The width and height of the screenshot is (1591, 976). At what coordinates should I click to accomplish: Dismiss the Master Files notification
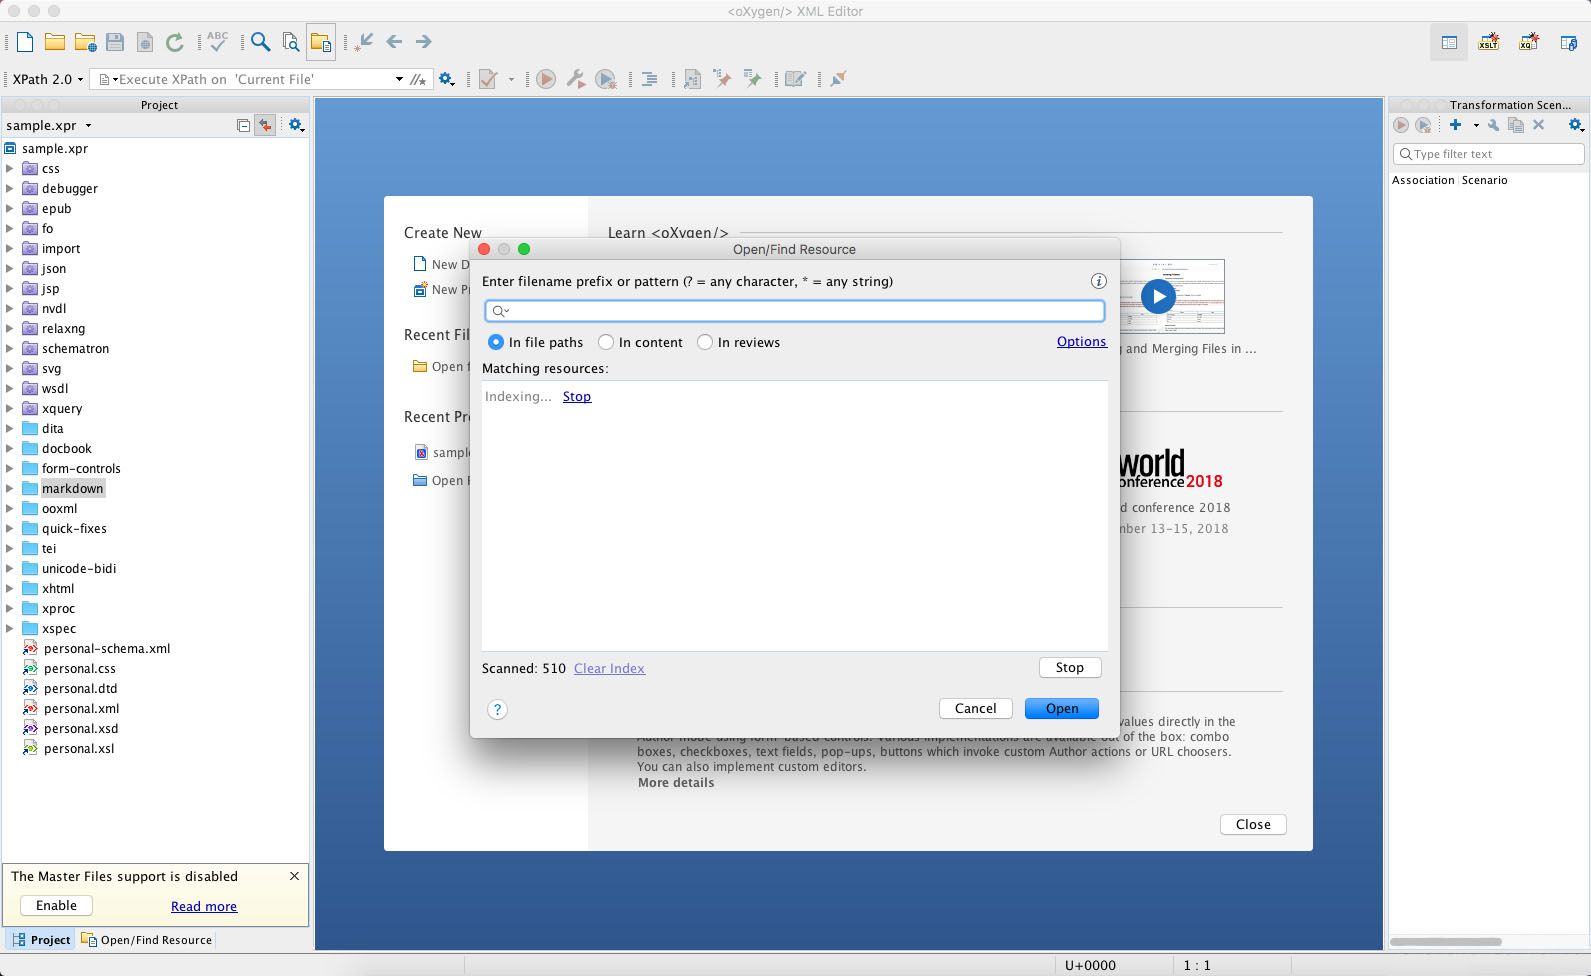[x=294, y=876]
